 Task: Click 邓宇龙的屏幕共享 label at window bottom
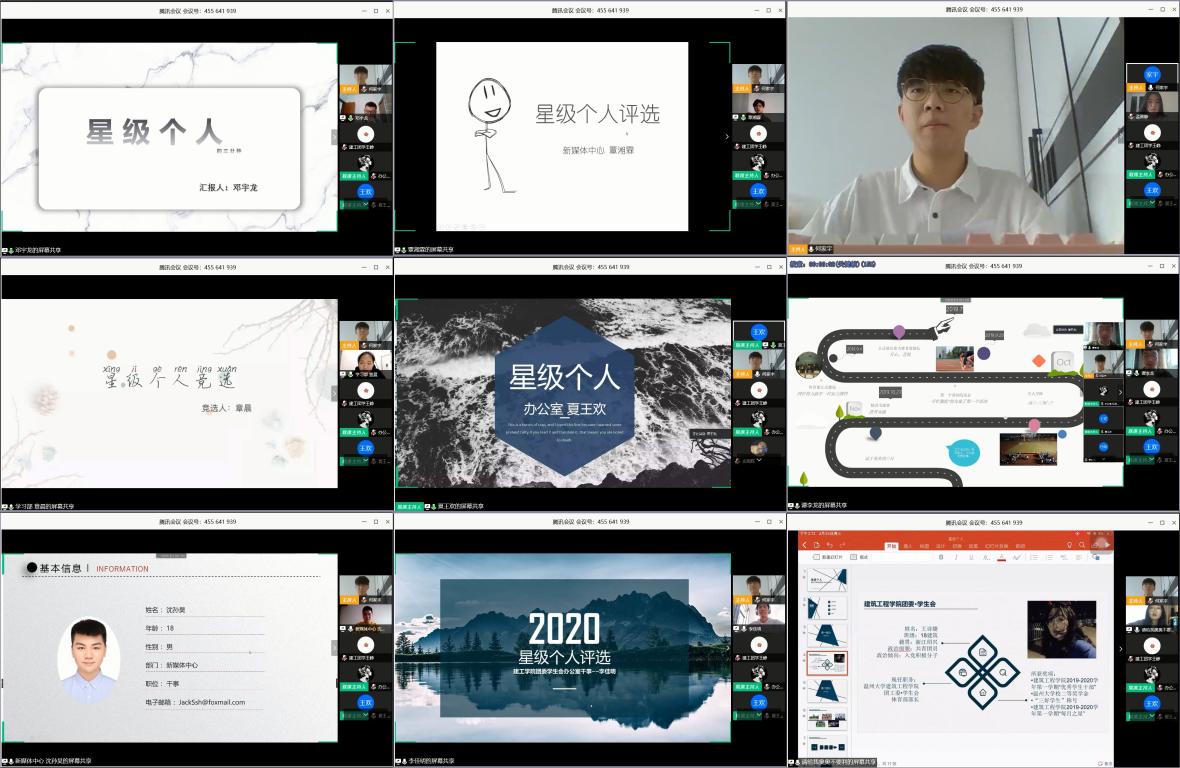37,250
